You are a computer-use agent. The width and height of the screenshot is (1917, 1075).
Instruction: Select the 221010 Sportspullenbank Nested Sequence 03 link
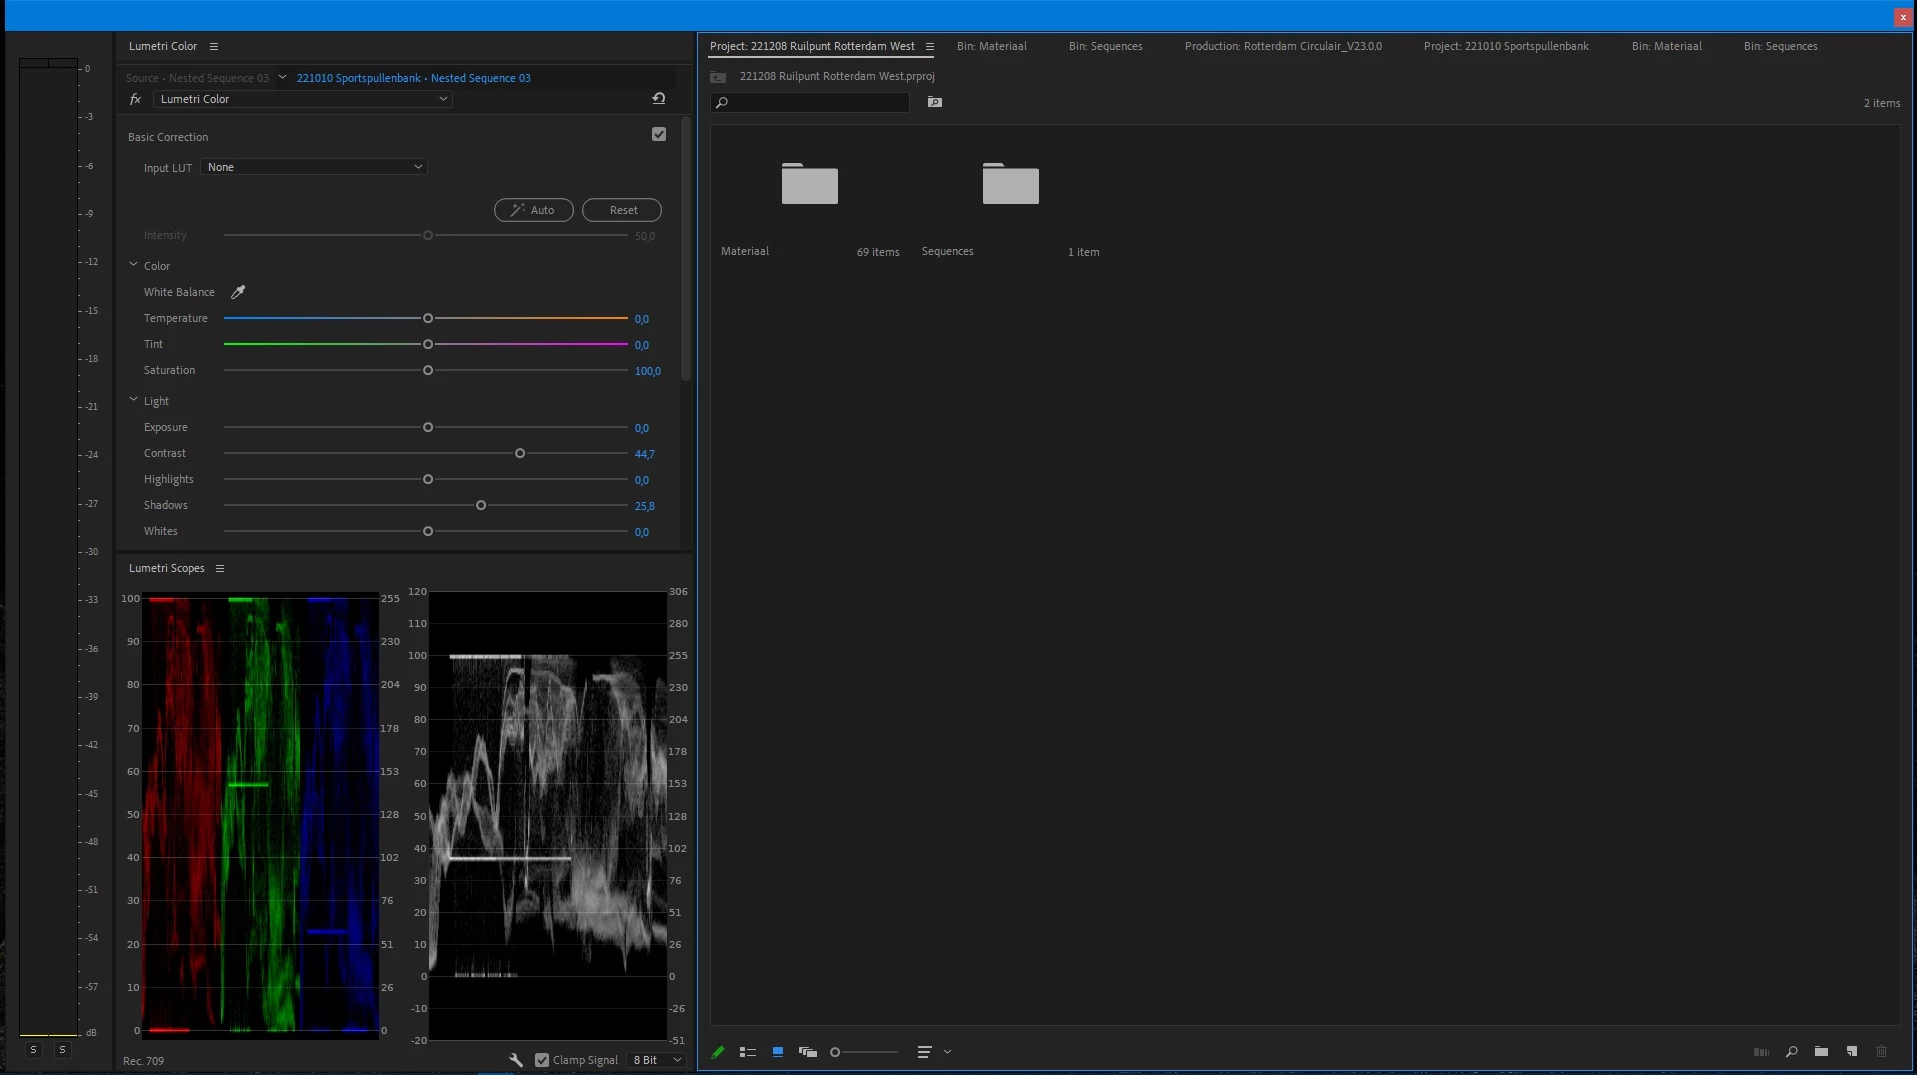414,78
